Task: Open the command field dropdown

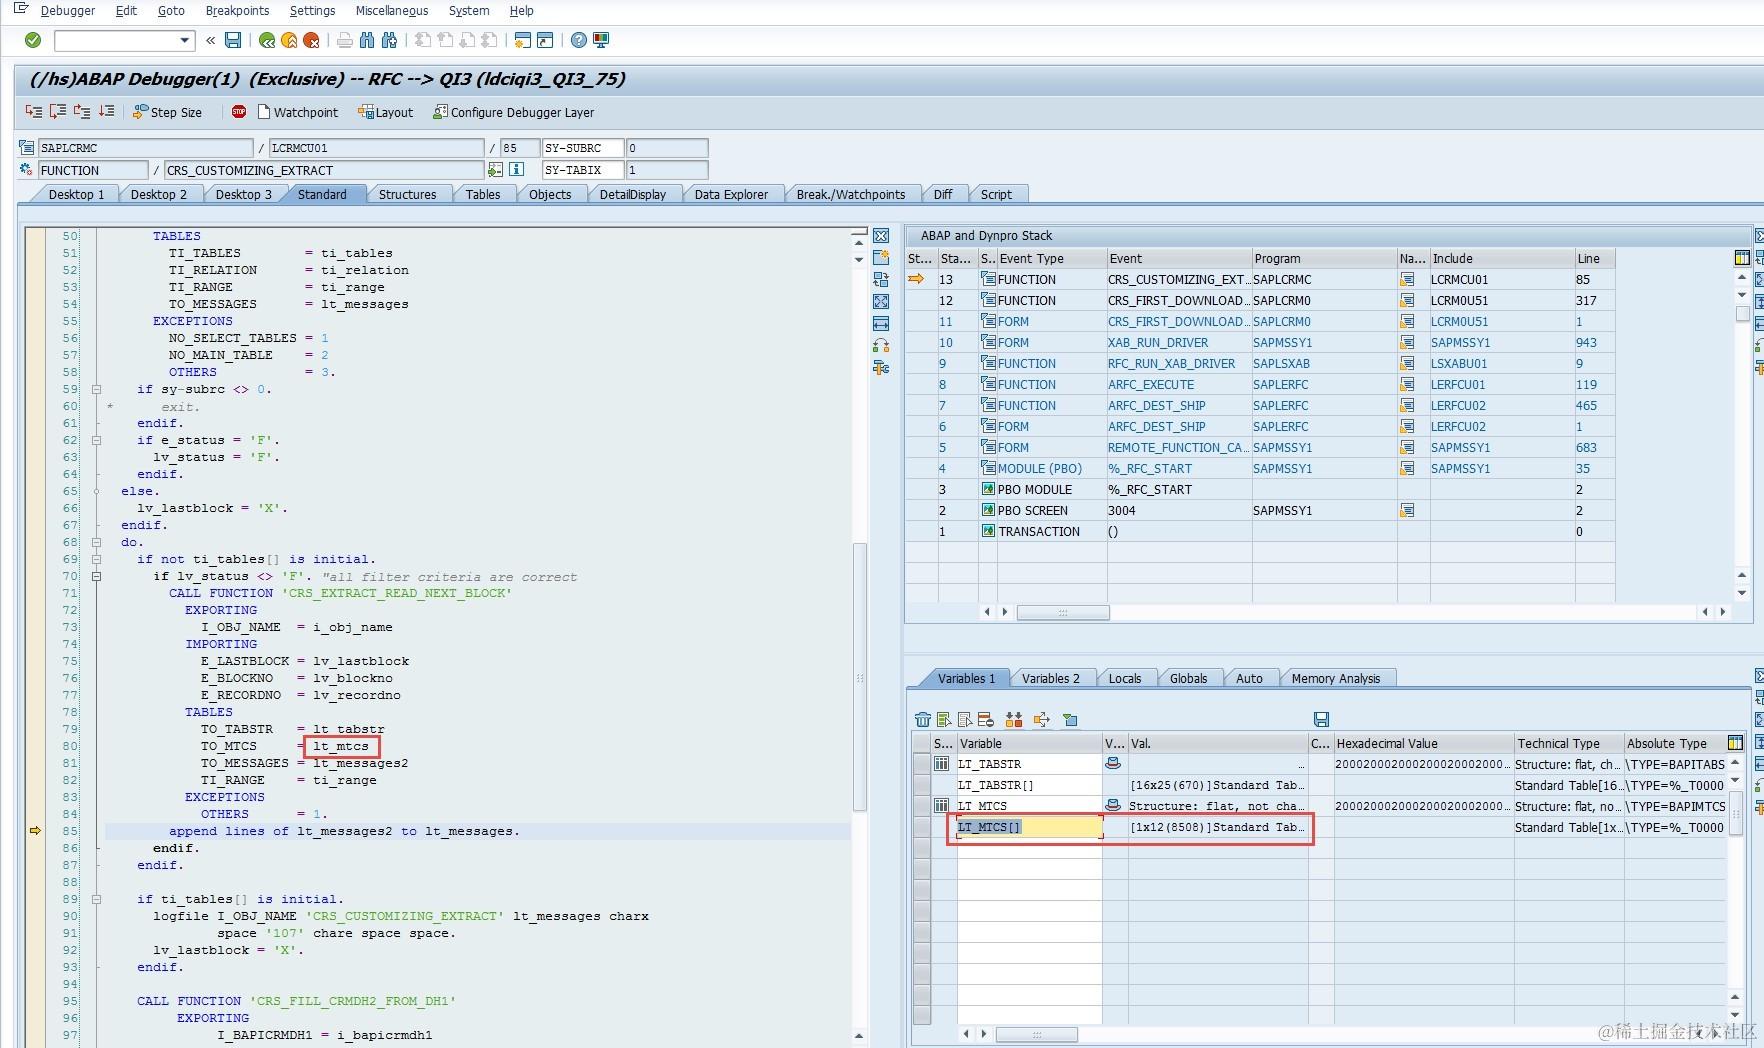Action: coord(184,41)
